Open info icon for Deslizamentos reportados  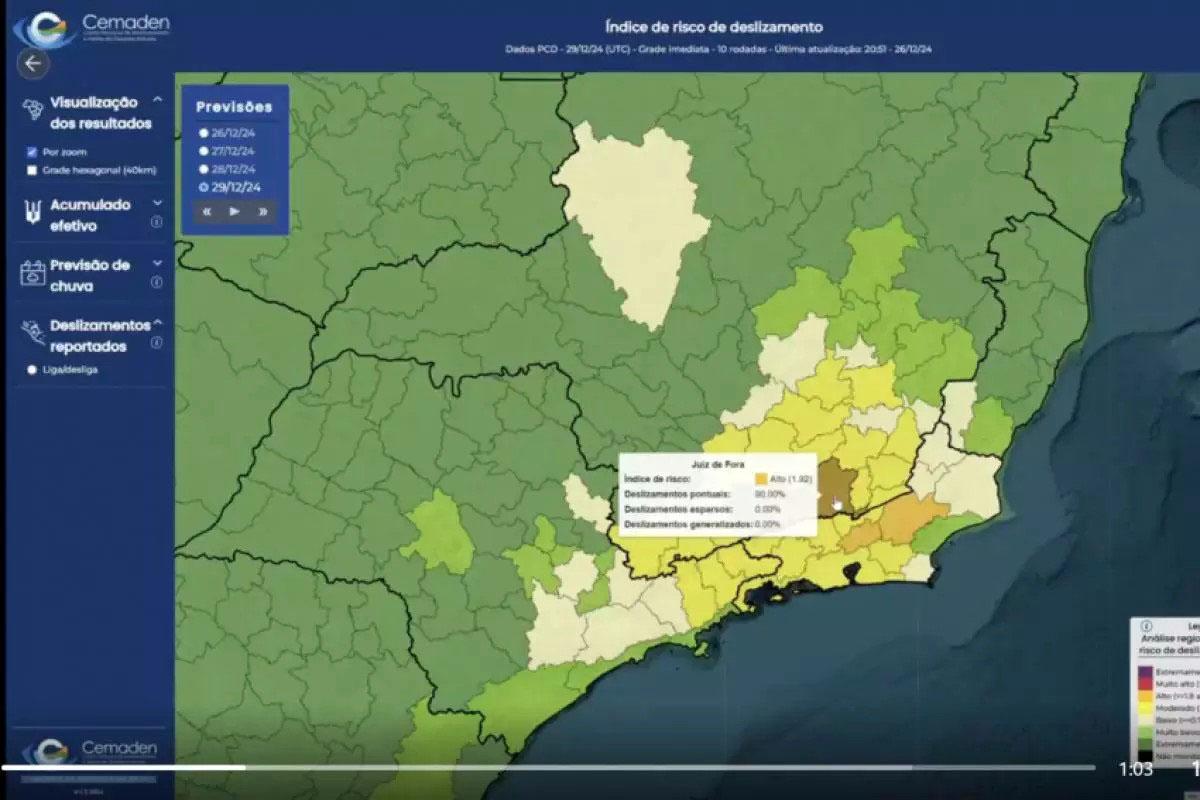(156, 343)
